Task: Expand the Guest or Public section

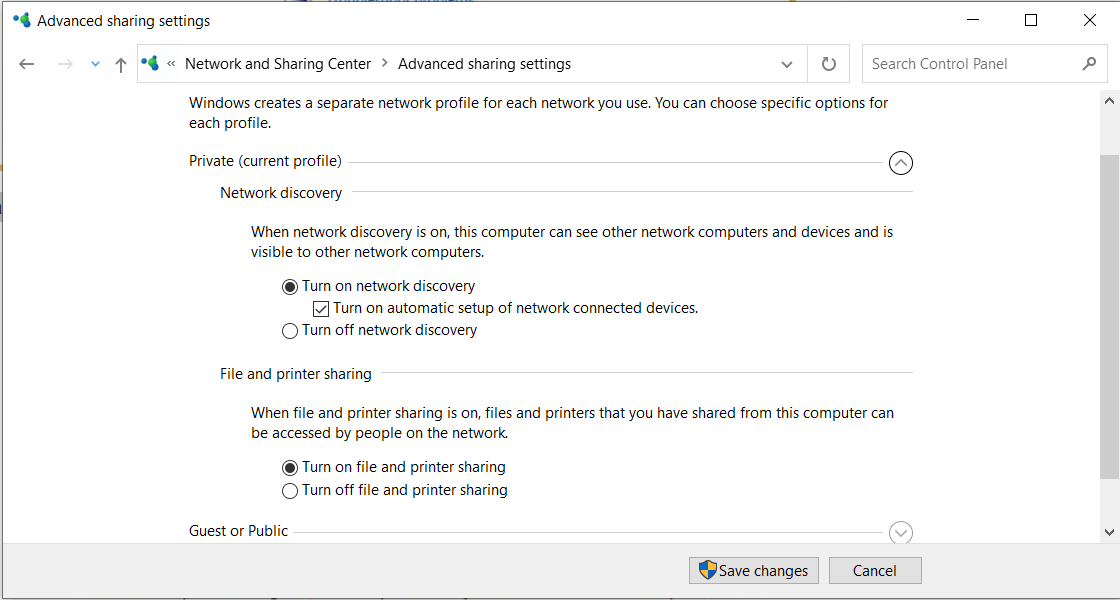Action: pos(901,532)
